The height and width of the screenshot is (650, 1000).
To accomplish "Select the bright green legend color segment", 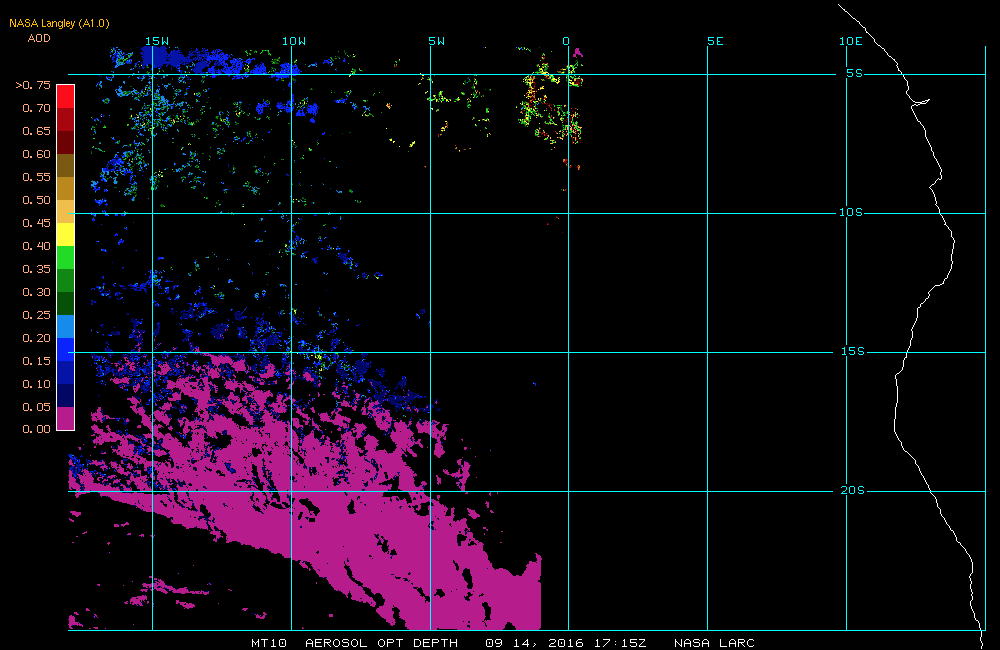I will pyautogui.click(x=66, y=257).
